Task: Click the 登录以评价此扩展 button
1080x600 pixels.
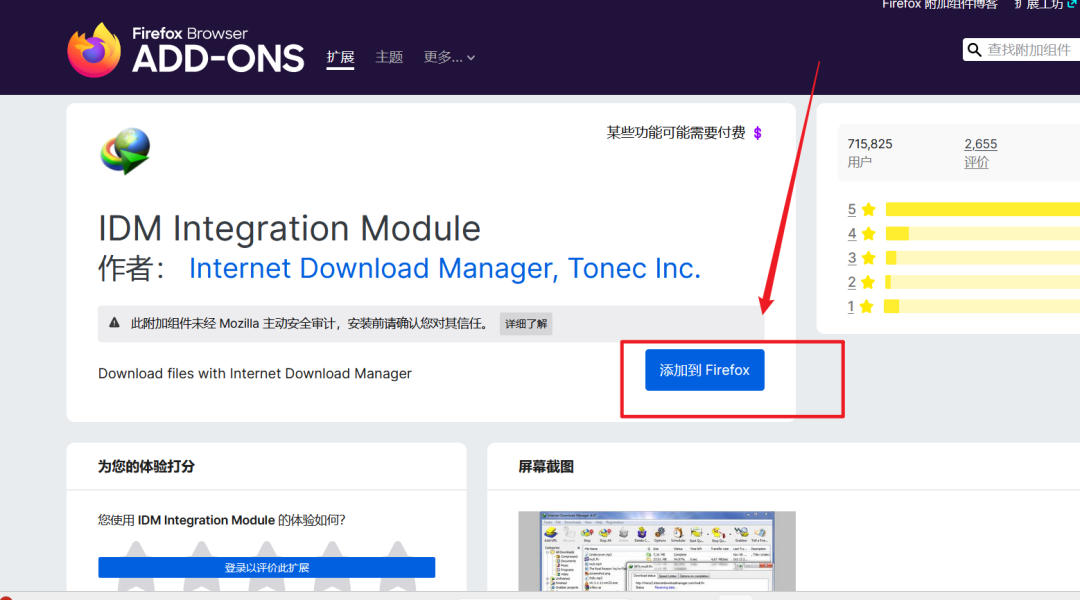Action: click(267, 568)
